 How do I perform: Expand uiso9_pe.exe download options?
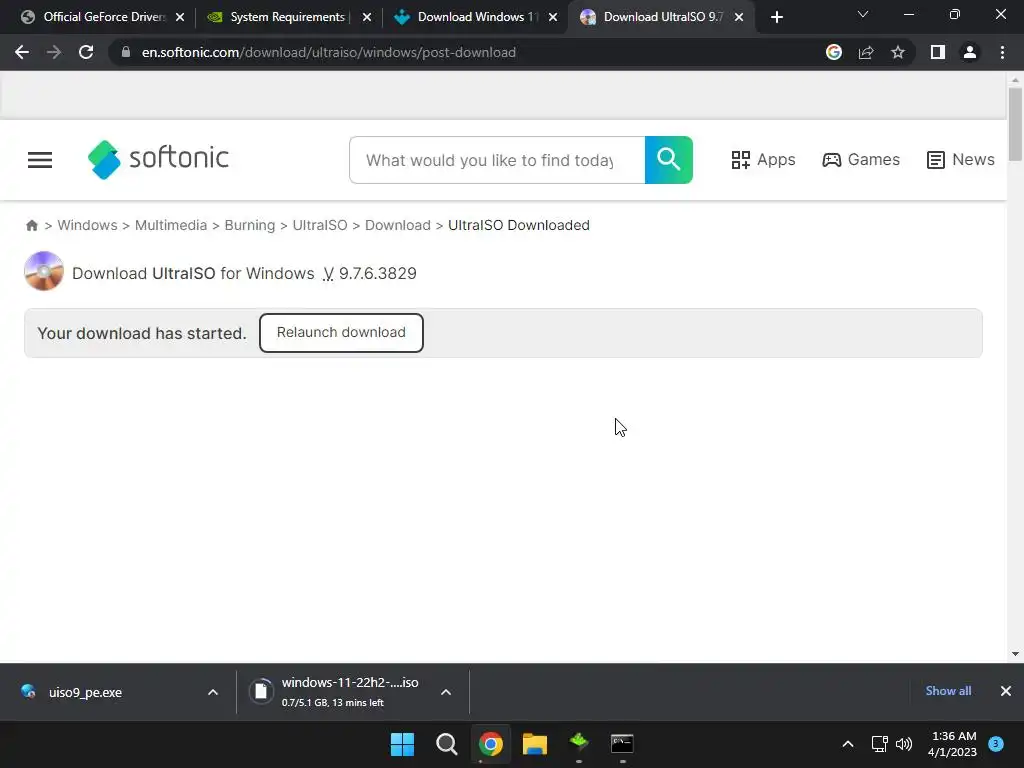click(213, 692)
